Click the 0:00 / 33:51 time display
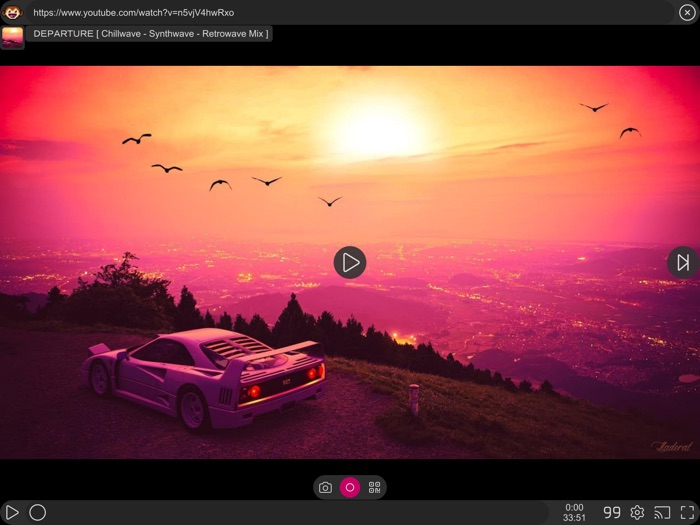The image size is (700, 525). tap(574, 512)
